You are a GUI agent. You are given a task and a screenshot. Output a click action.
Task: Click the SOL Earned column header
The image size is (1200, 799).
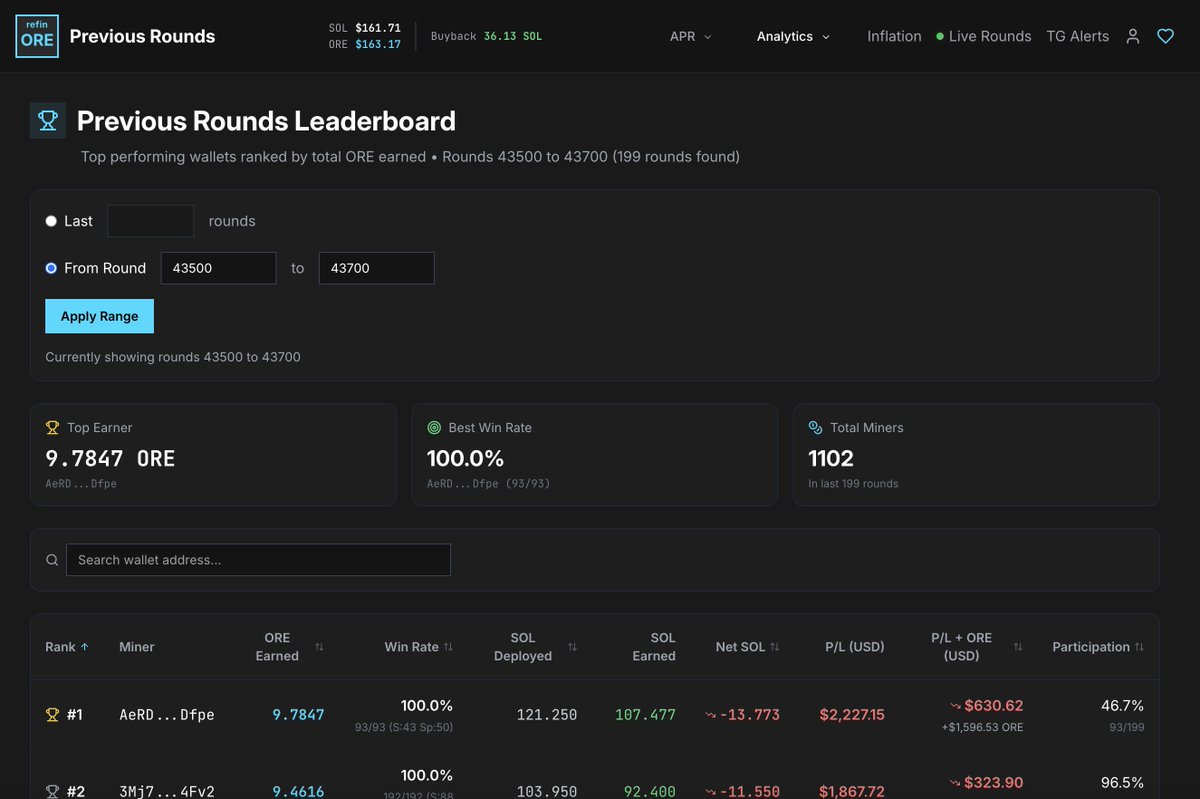click(654, 647)
